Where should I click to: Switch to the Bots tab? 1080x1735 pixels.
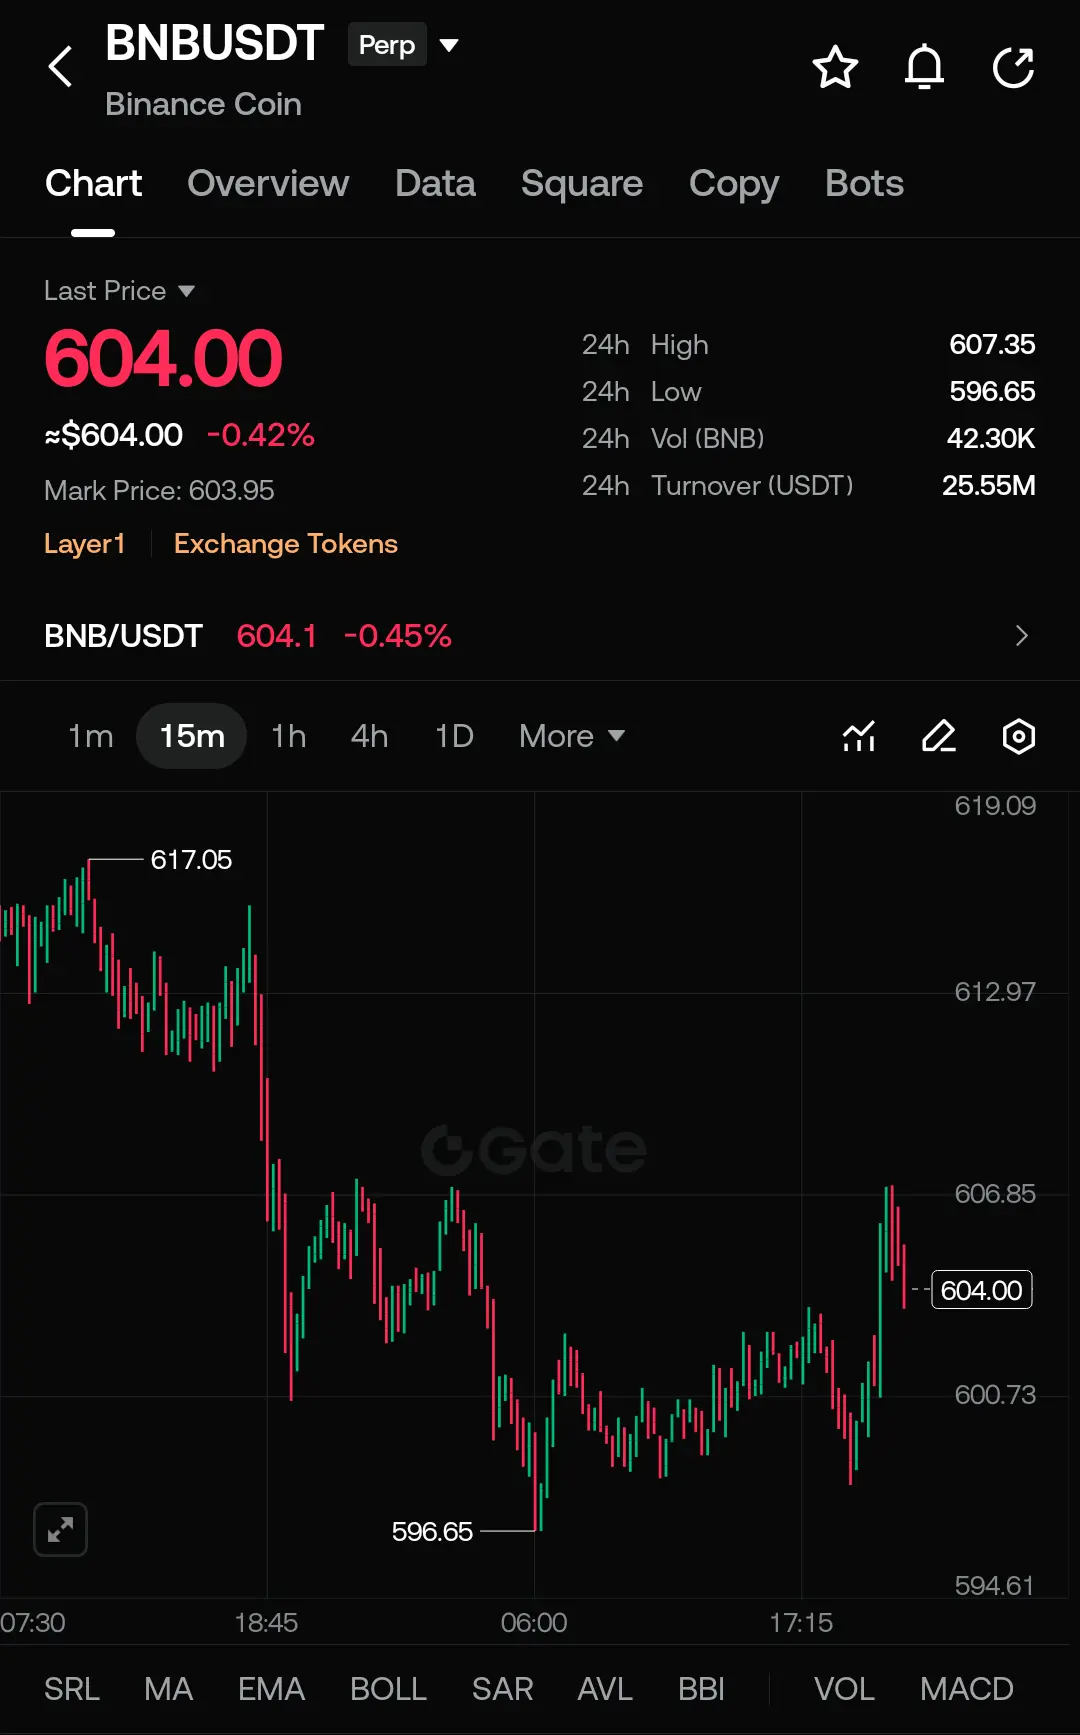tap(864, 184)
